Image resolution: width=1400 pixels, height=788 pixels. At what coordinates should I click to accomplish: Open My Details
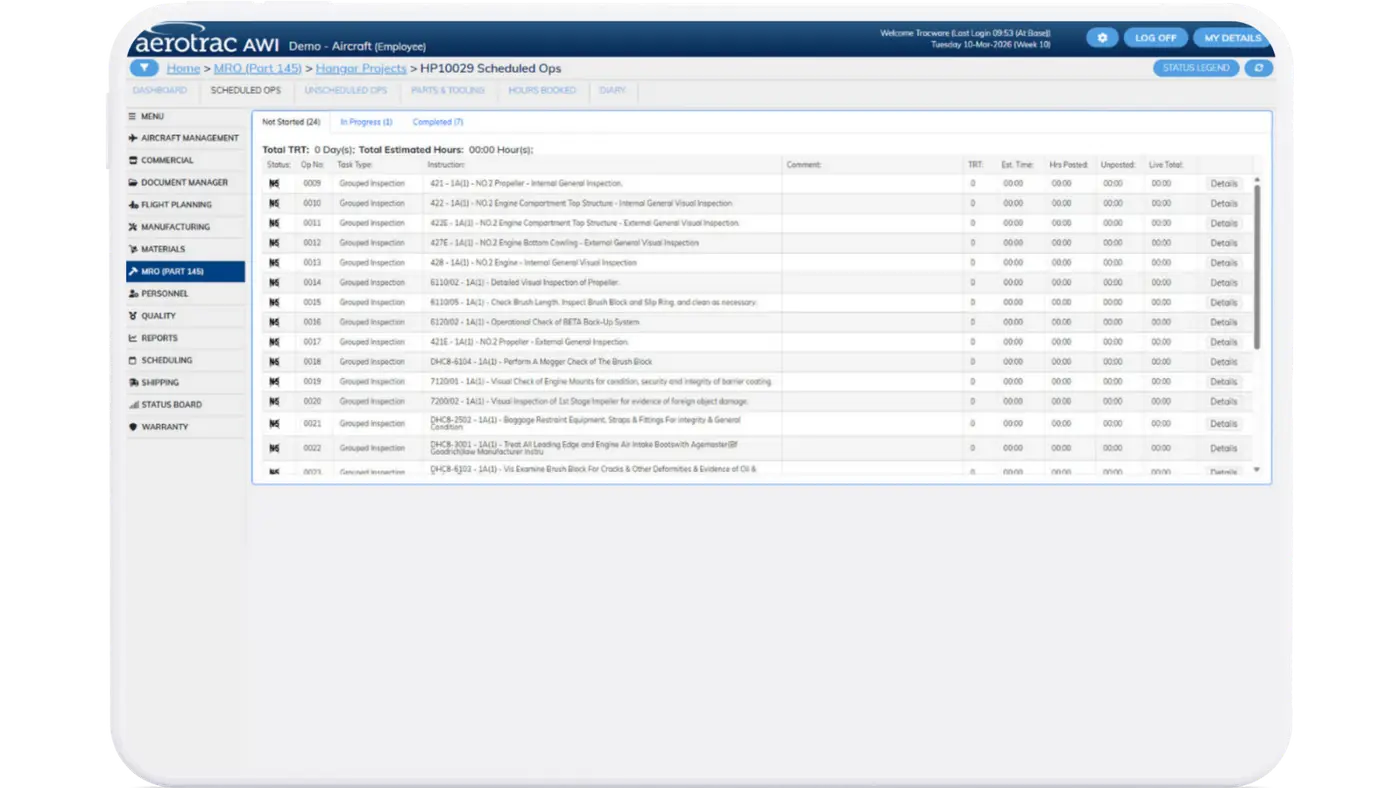click(x=1232, y=38)
